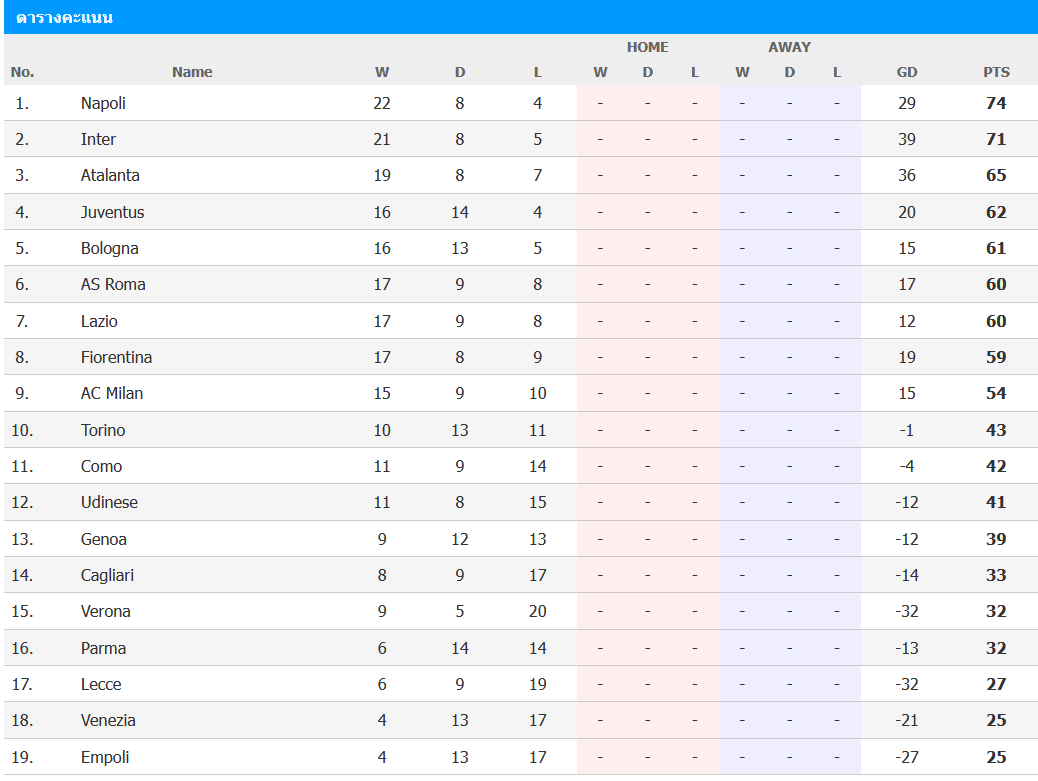Click the AWAY group header

(x=789, y=47)
